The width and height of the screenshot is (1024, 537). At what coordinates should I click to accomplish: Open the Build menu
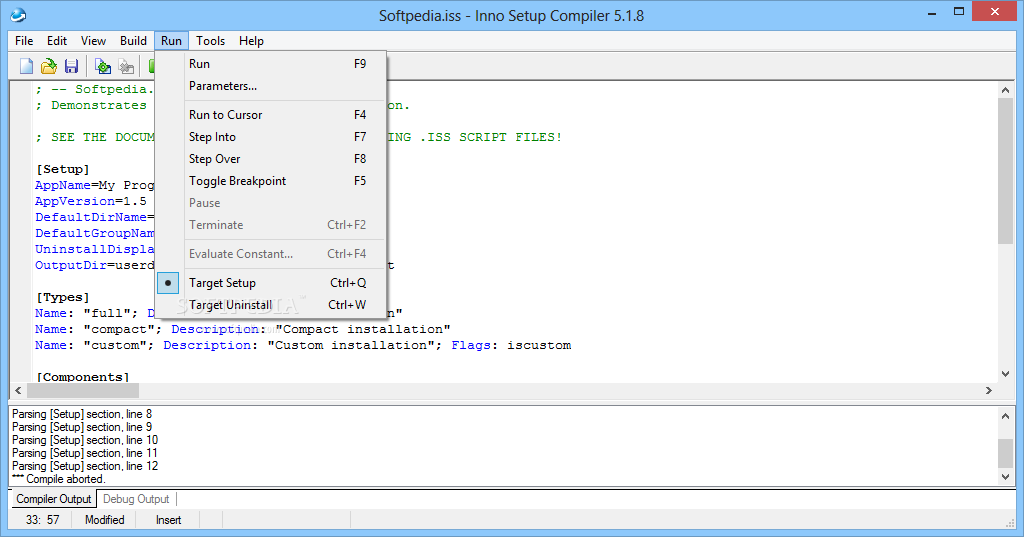[x=133, y=41]
